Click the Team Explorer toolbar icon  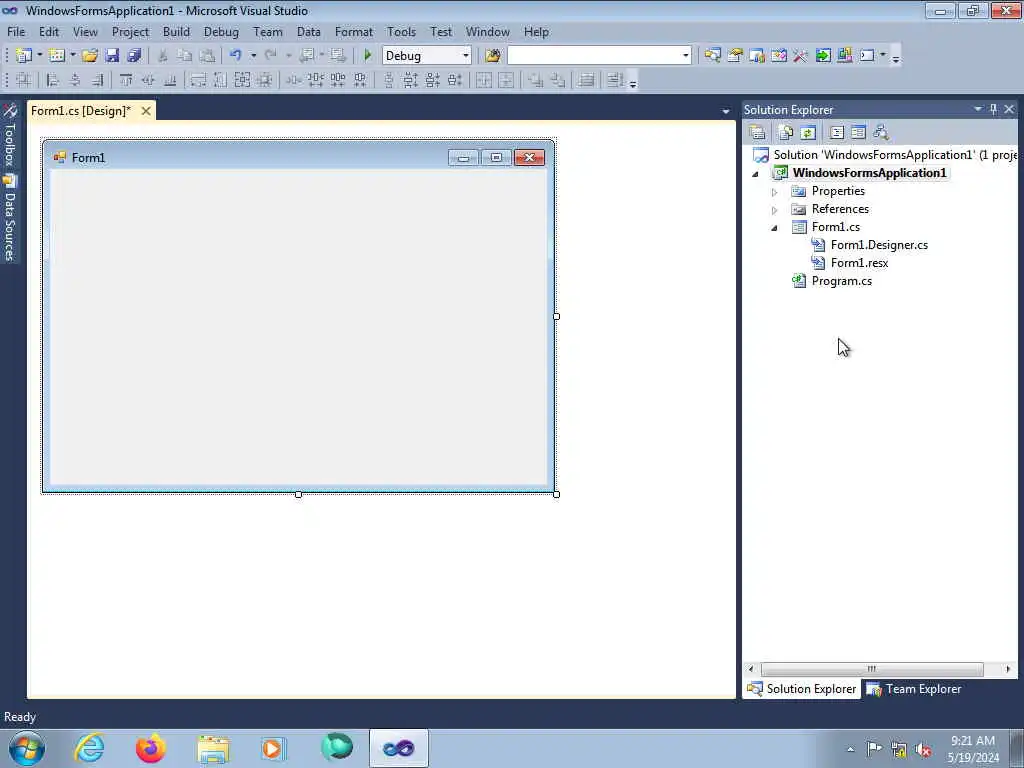click(757, 56)
